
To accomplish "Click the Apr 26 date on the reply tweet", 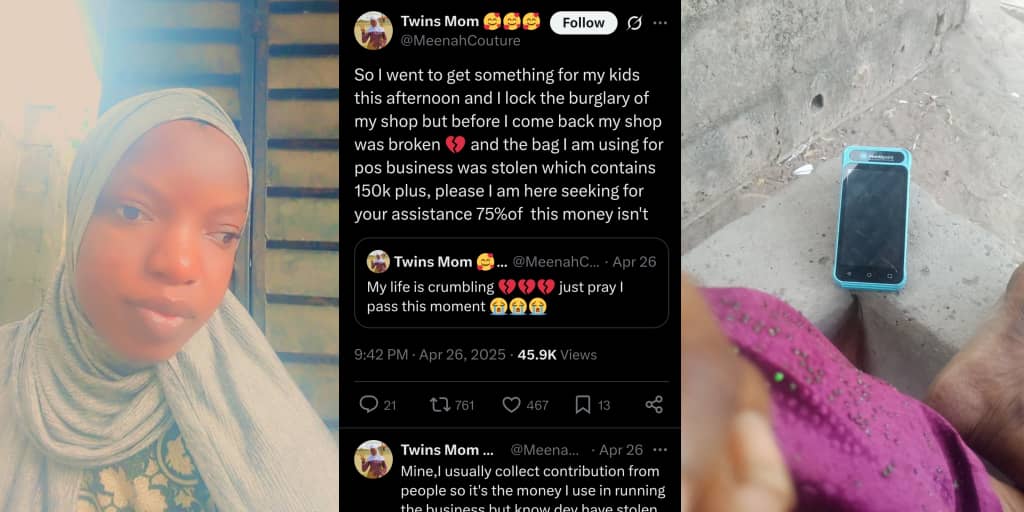I will pyautogui.click(x=621, y=450).
